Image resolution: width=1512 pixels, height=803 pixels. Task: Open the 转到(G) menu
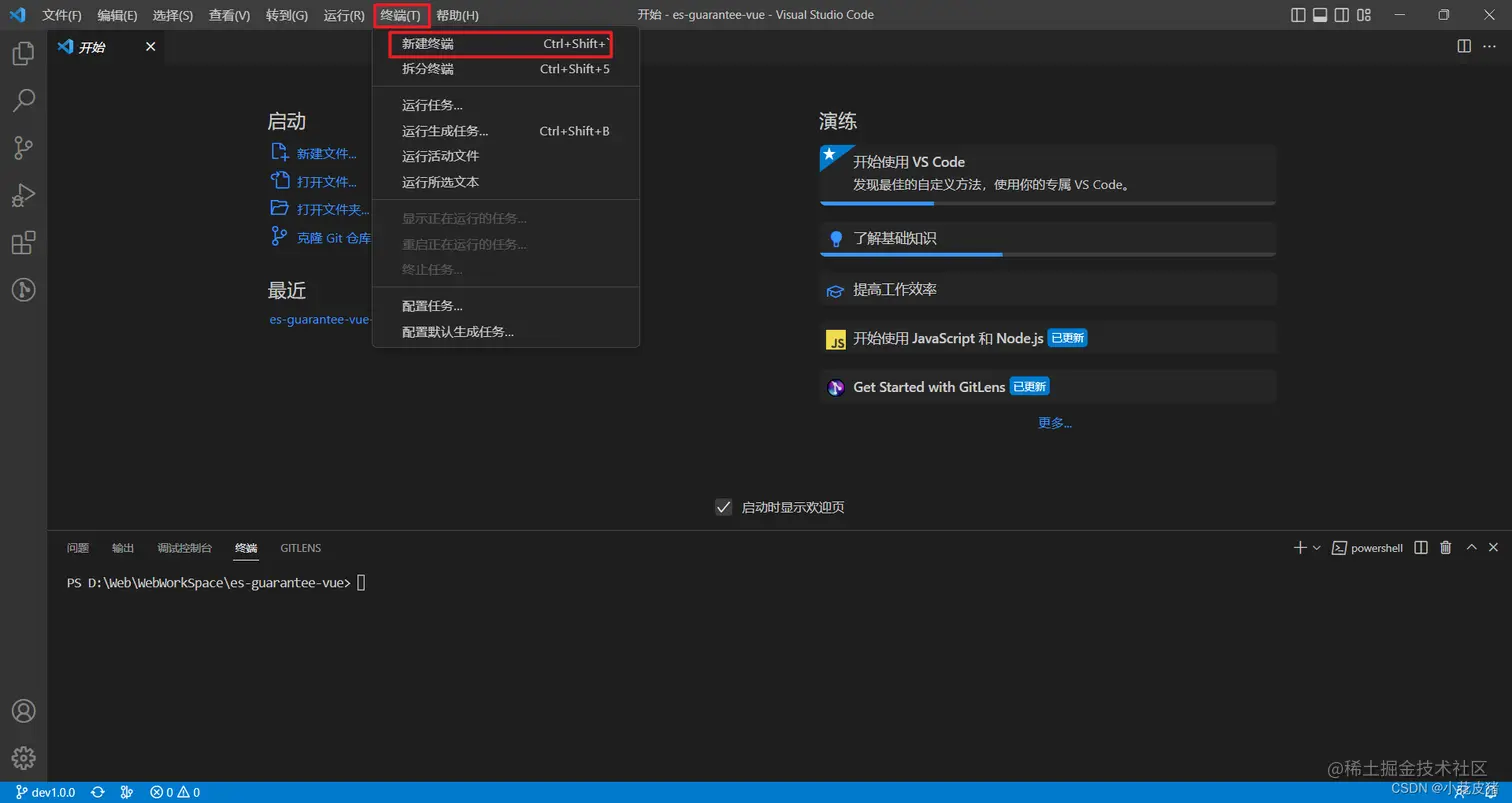coord(287,15)
